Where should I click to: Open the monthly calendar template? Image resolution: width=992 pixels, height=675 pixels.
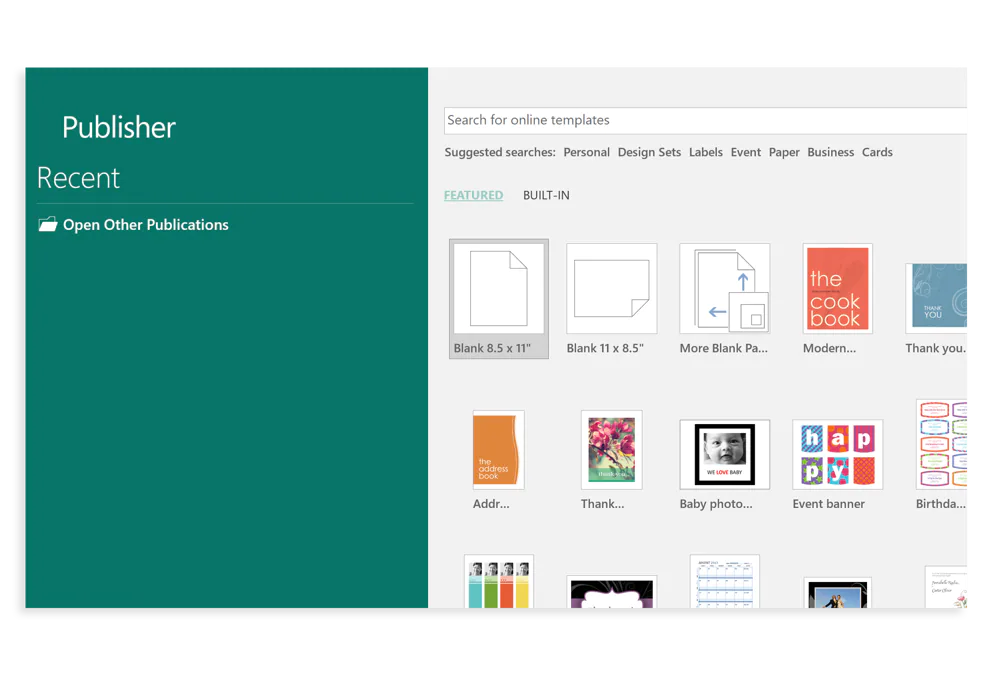(x=724, y=585)
